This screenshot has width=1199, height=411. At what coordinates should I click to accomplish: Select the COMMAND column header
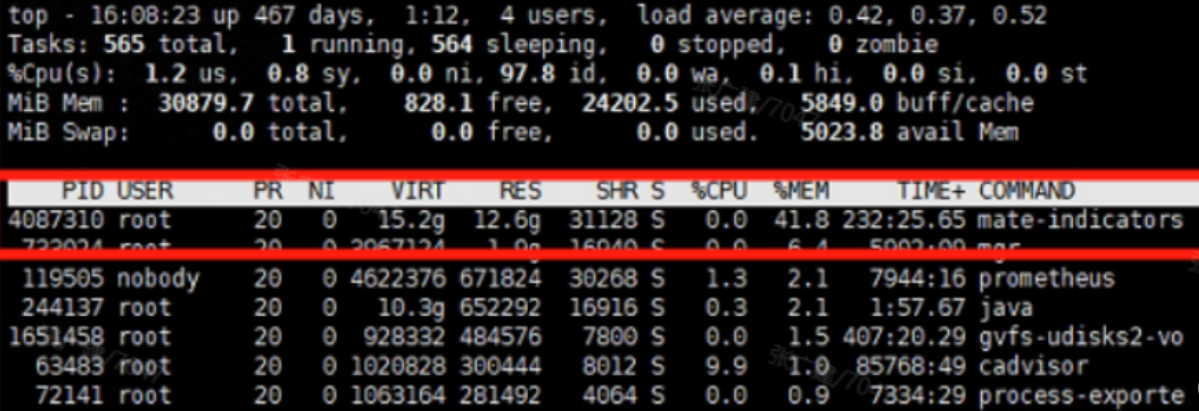point(1027,191)
